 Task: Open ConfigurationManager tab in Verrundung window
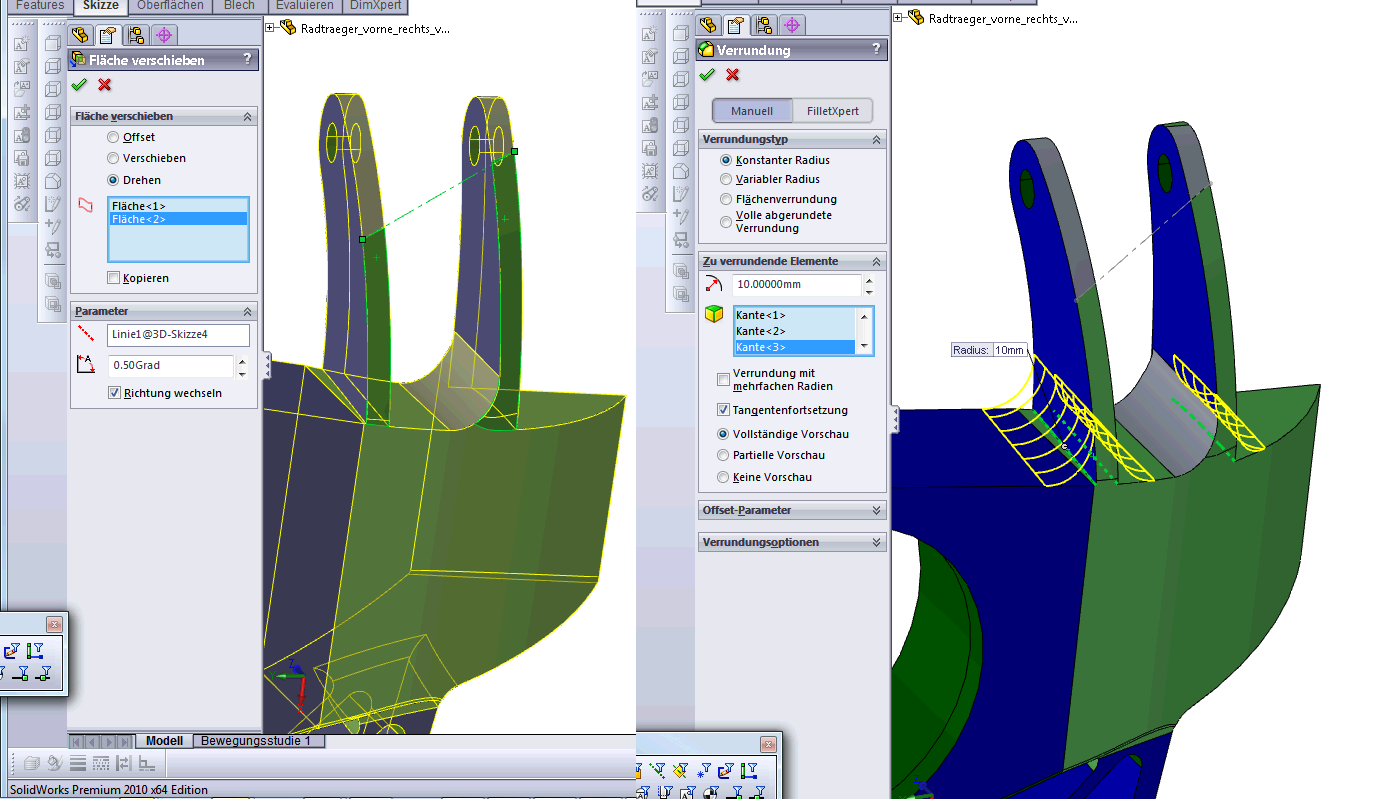[764, 25]
